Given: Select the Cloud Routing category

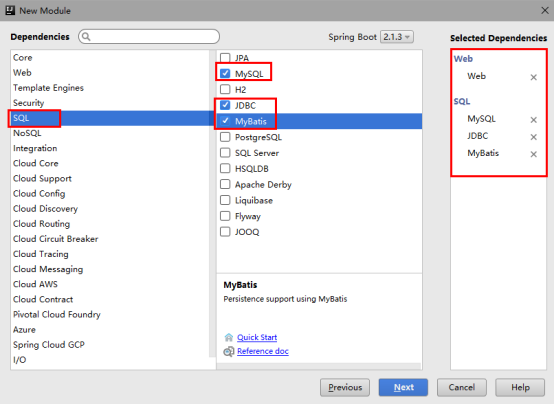Looking at the screenshot, I should click(x=110, y=224).
